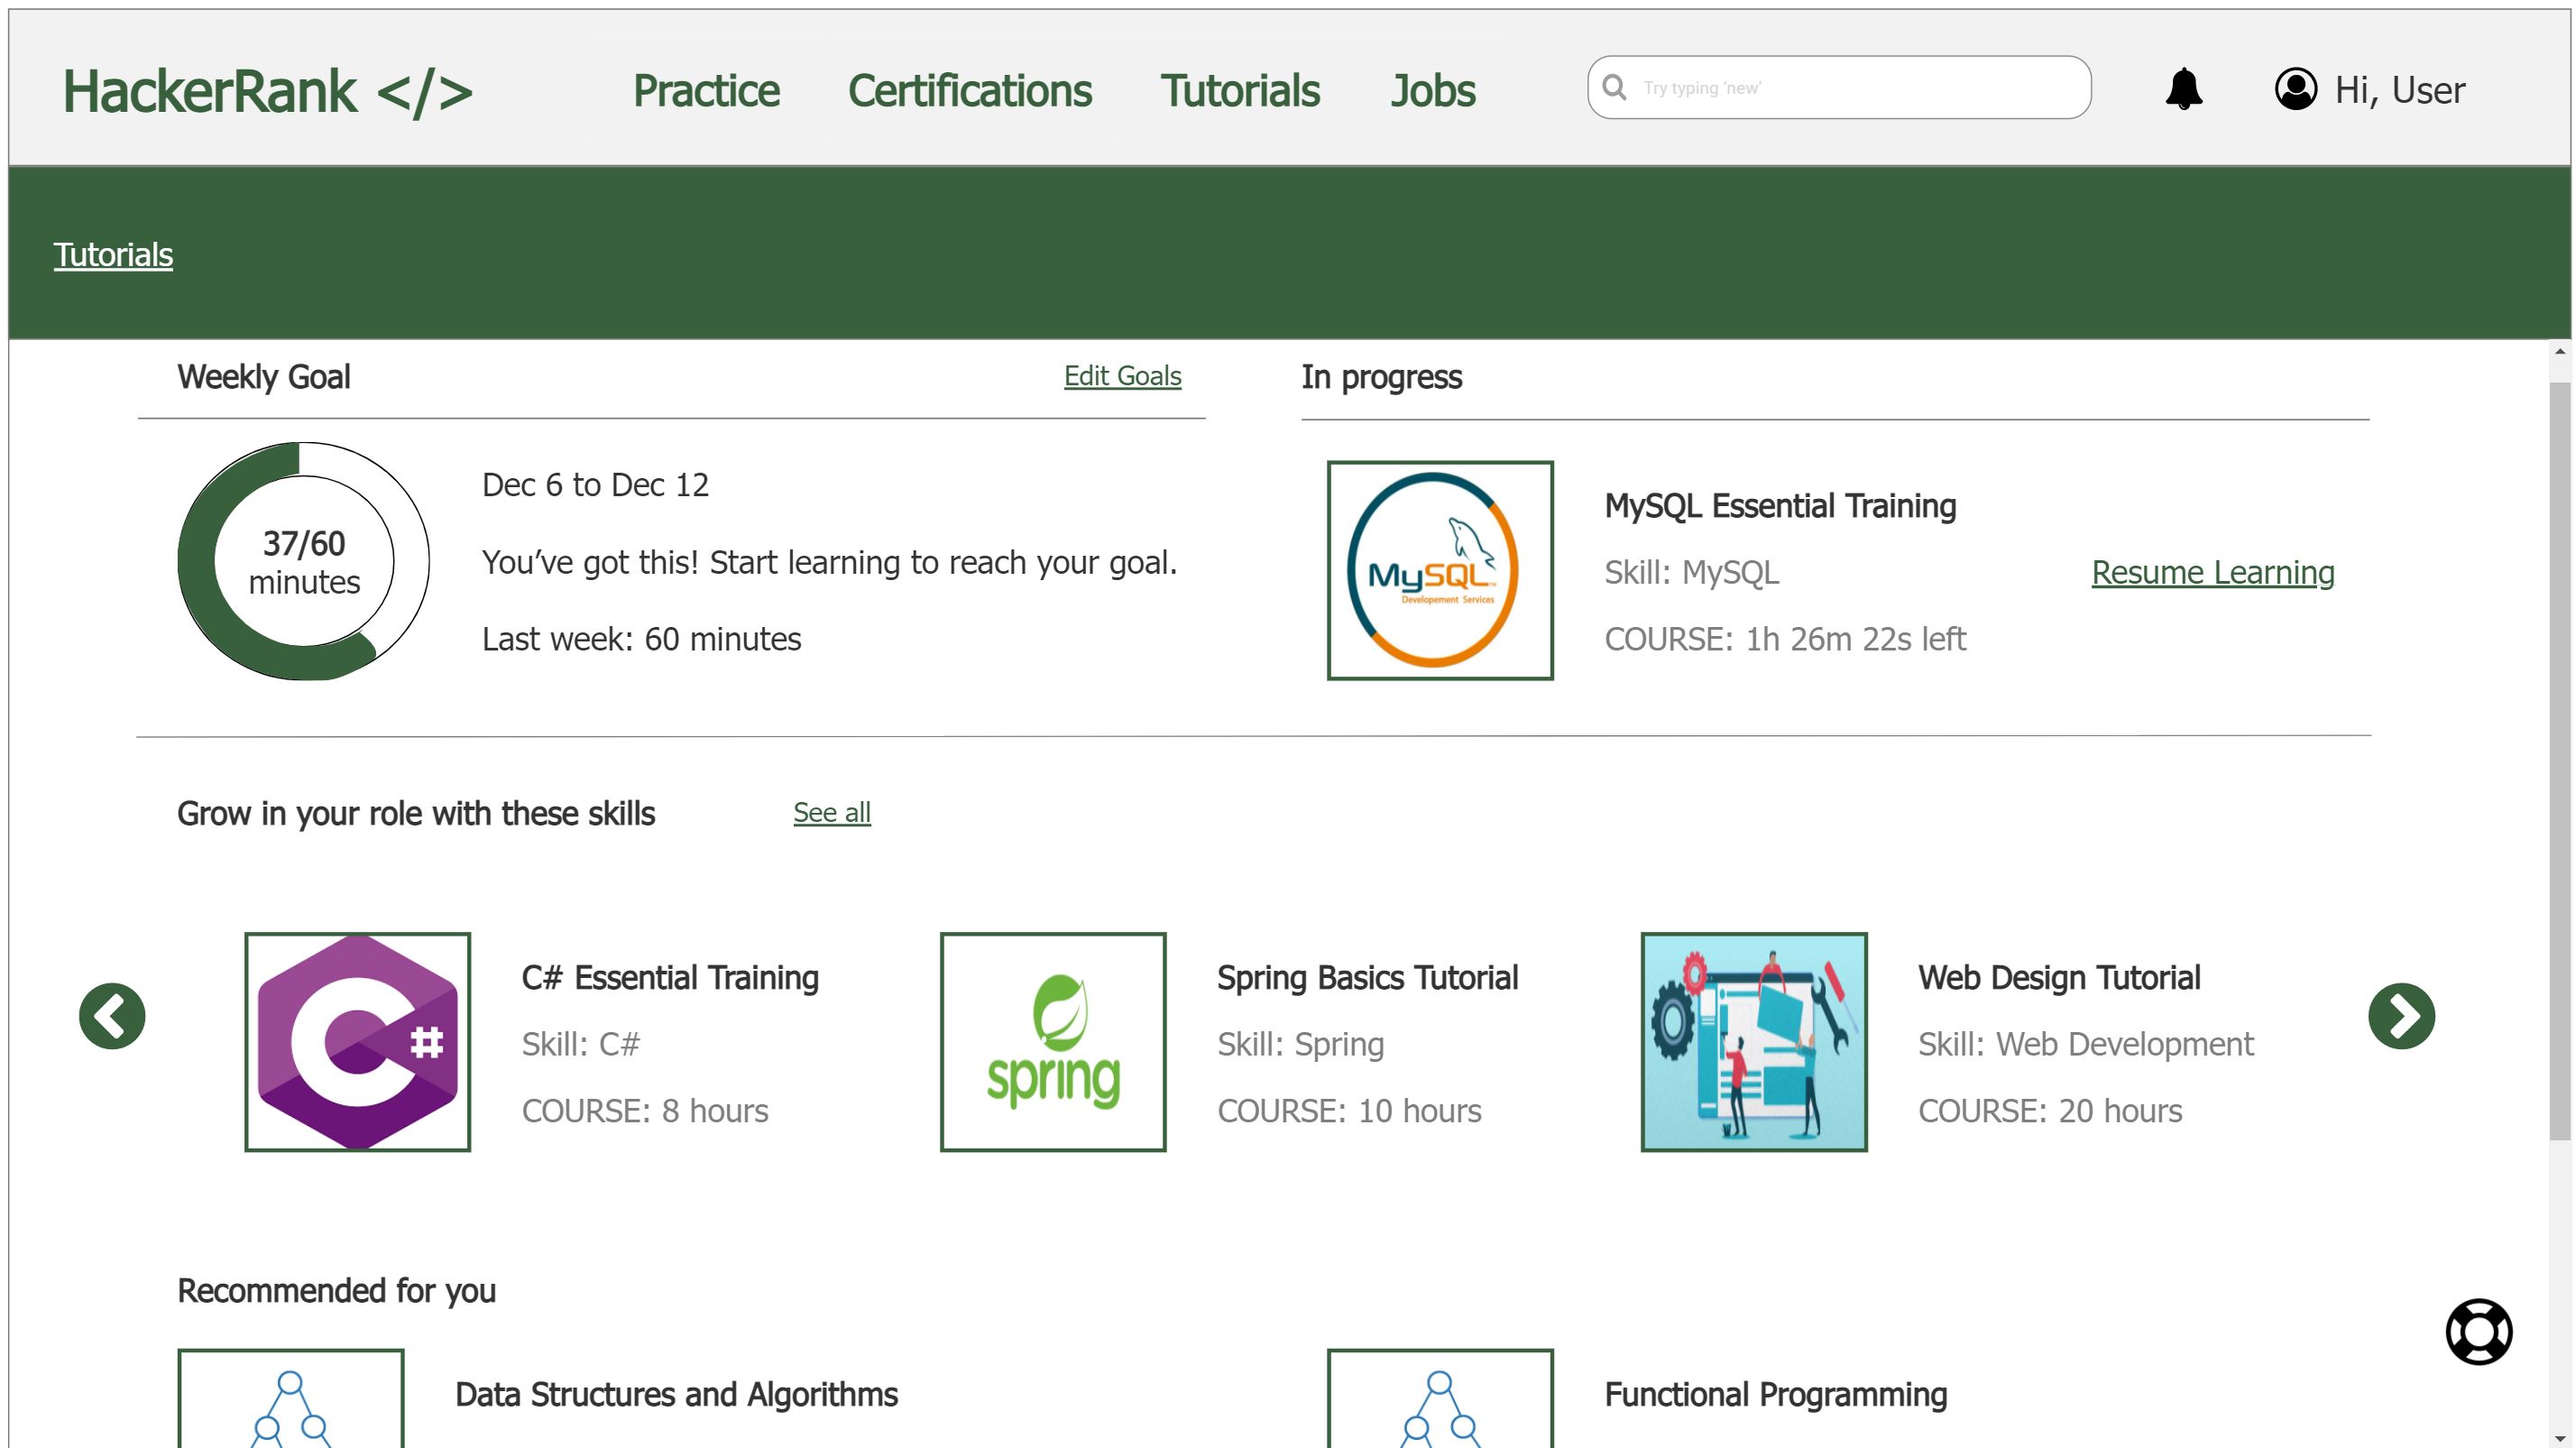Open Edit Goals for the Weekly Goal
Viewport: 2576px width, 1448px height.
1122,376
